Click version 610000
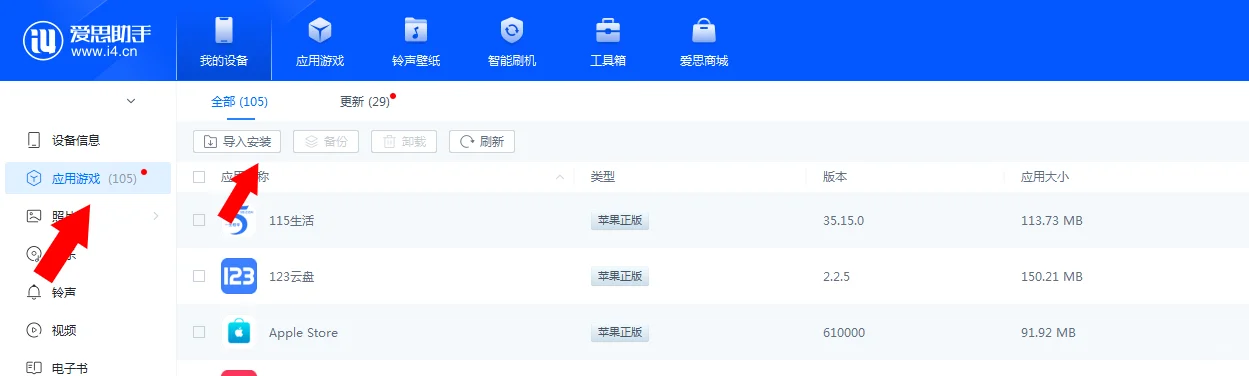Viewport: 1249px width, 376px height. (844, 332)
